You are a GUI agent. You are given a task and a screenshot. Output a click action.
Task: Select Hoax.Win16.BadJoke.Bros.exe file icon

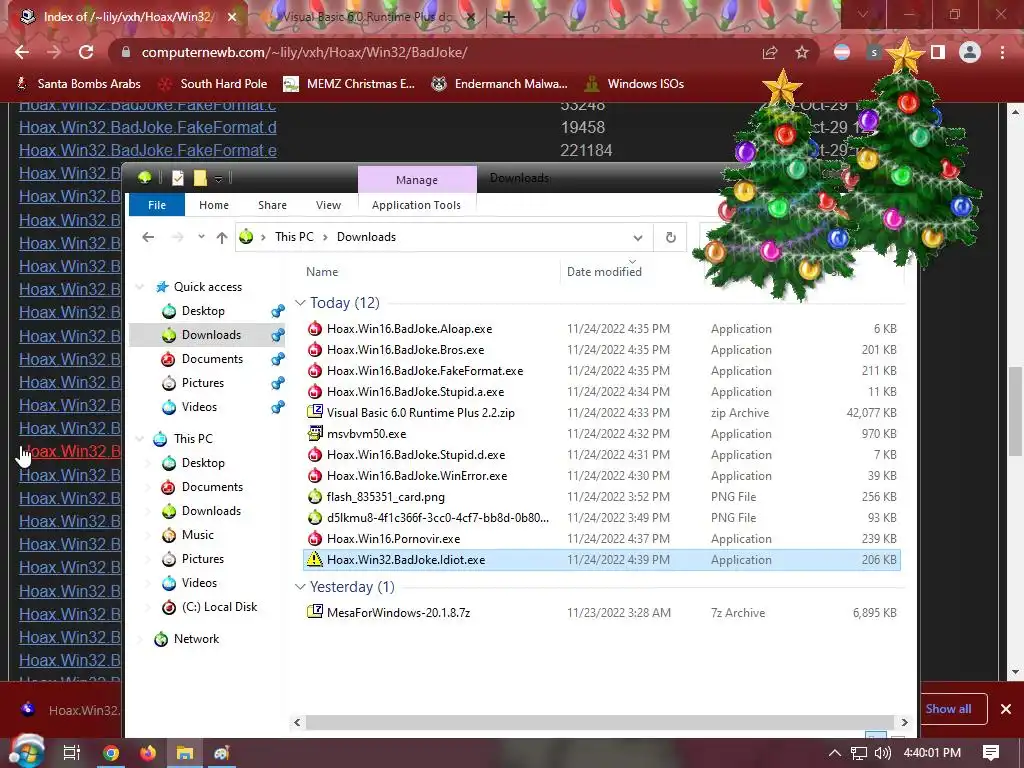click(x=315, y=349)
